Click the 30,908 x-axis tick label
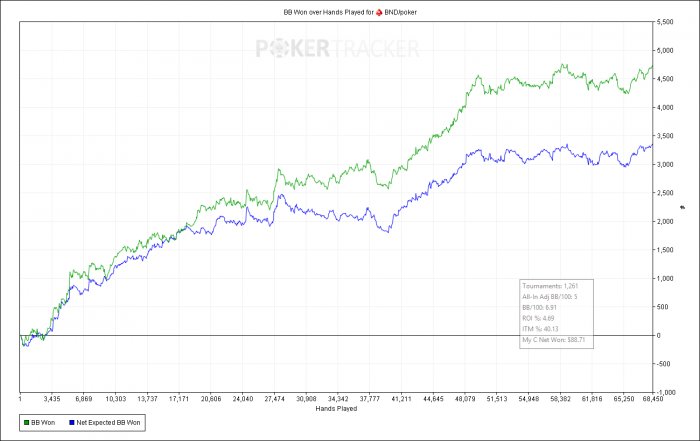 (x=306, y=399)
